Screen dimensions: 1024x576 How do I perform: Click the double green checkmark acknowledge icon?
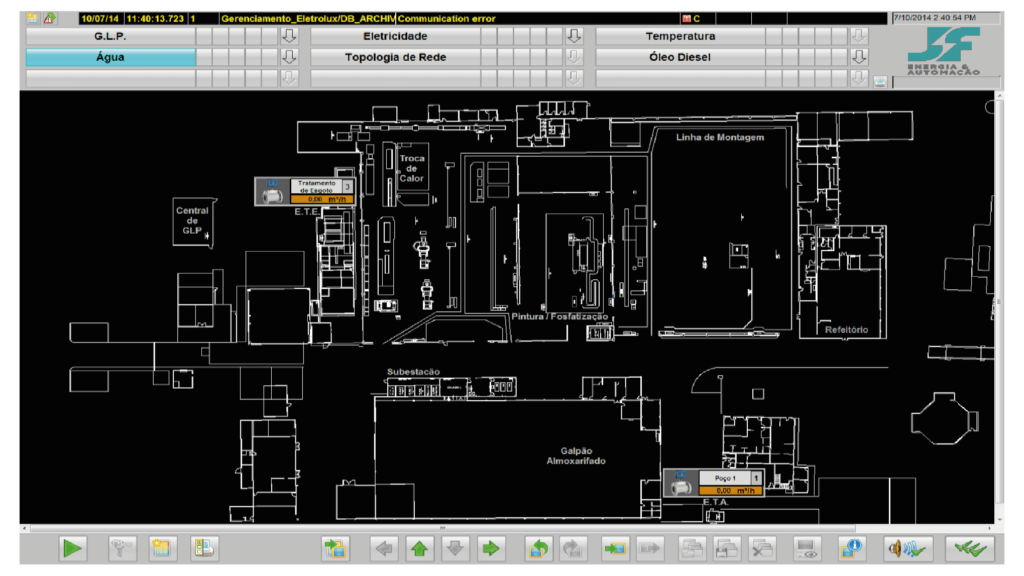[970, 549]
